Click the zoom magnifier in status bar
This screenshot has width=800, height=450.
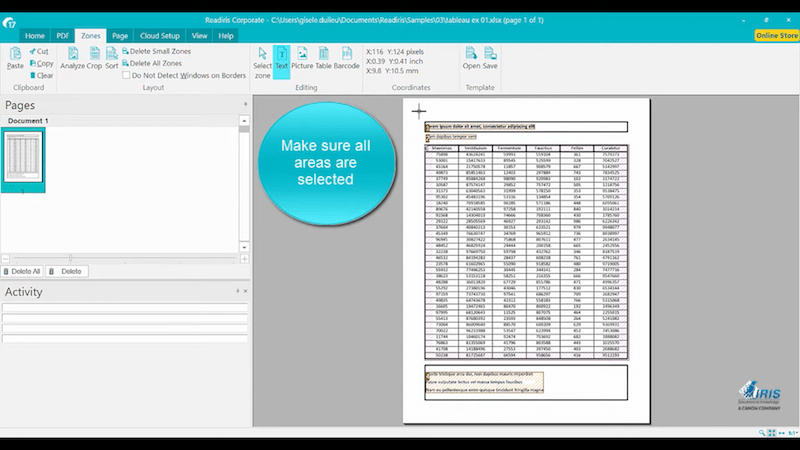[762, 433]
